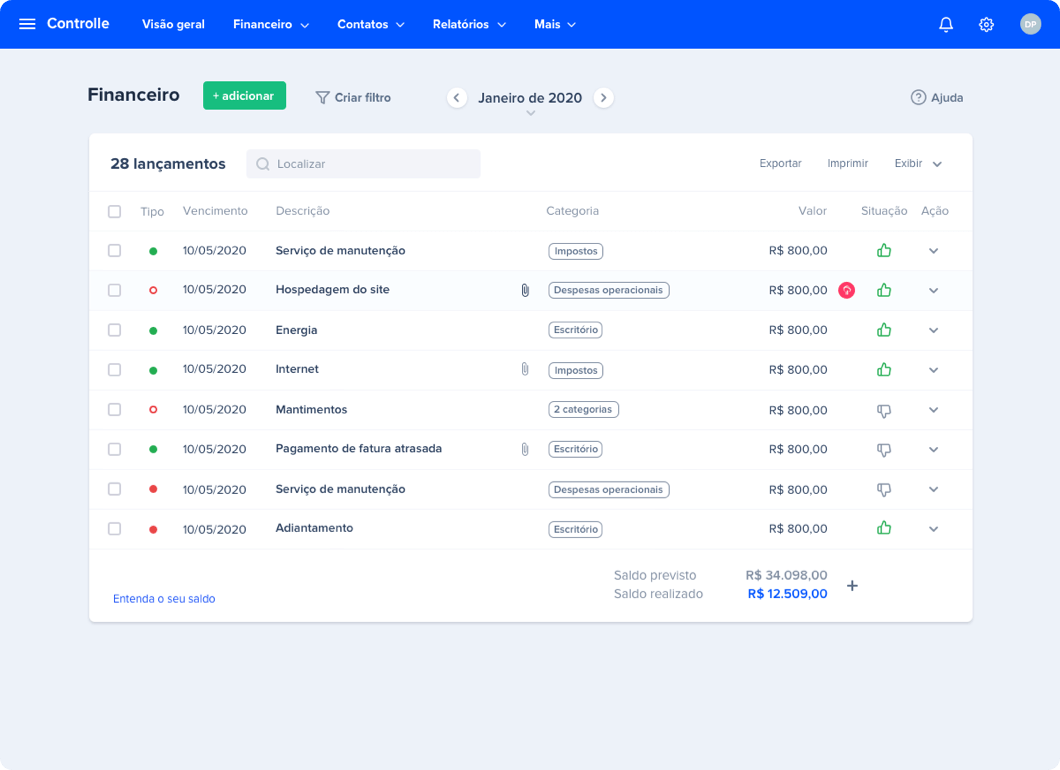Click the red alert badge on Hospedagem row

click(x=846, y=290)
